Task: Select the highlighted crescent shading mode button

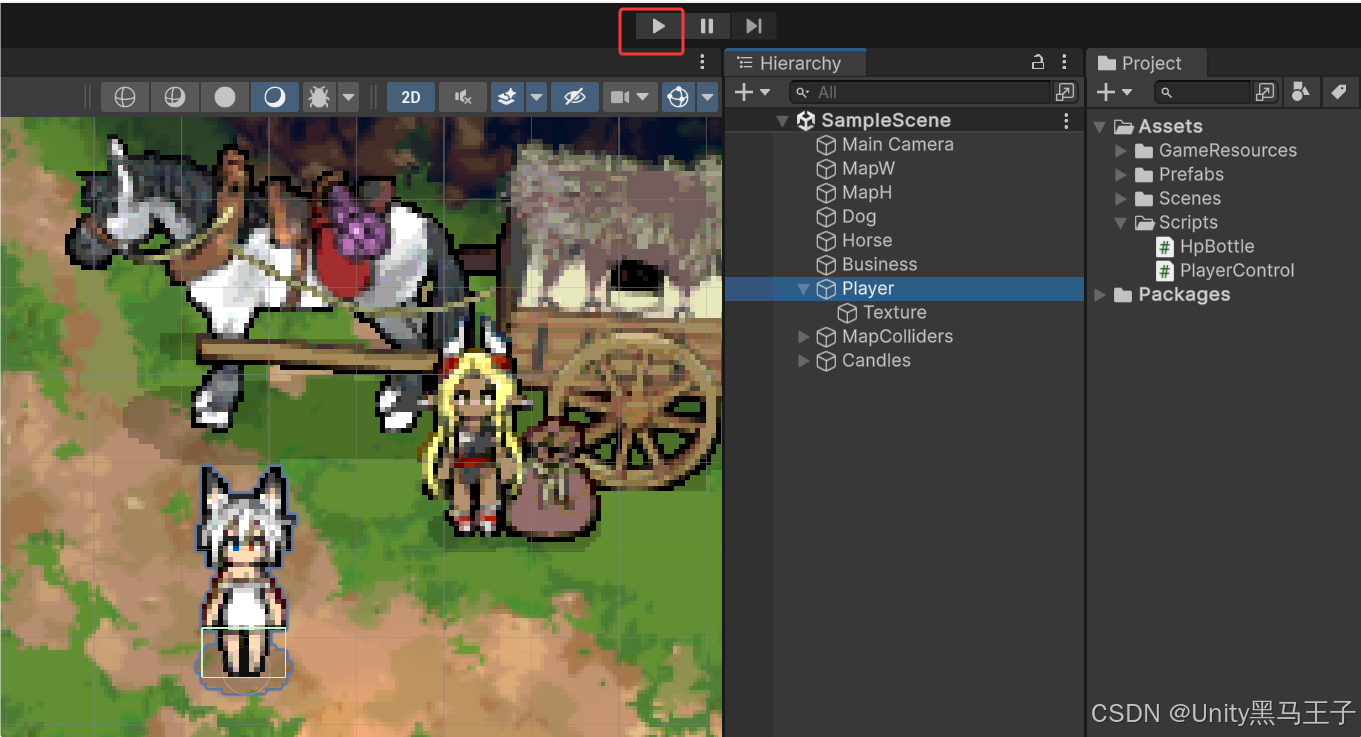Action: tap(275, 97)
